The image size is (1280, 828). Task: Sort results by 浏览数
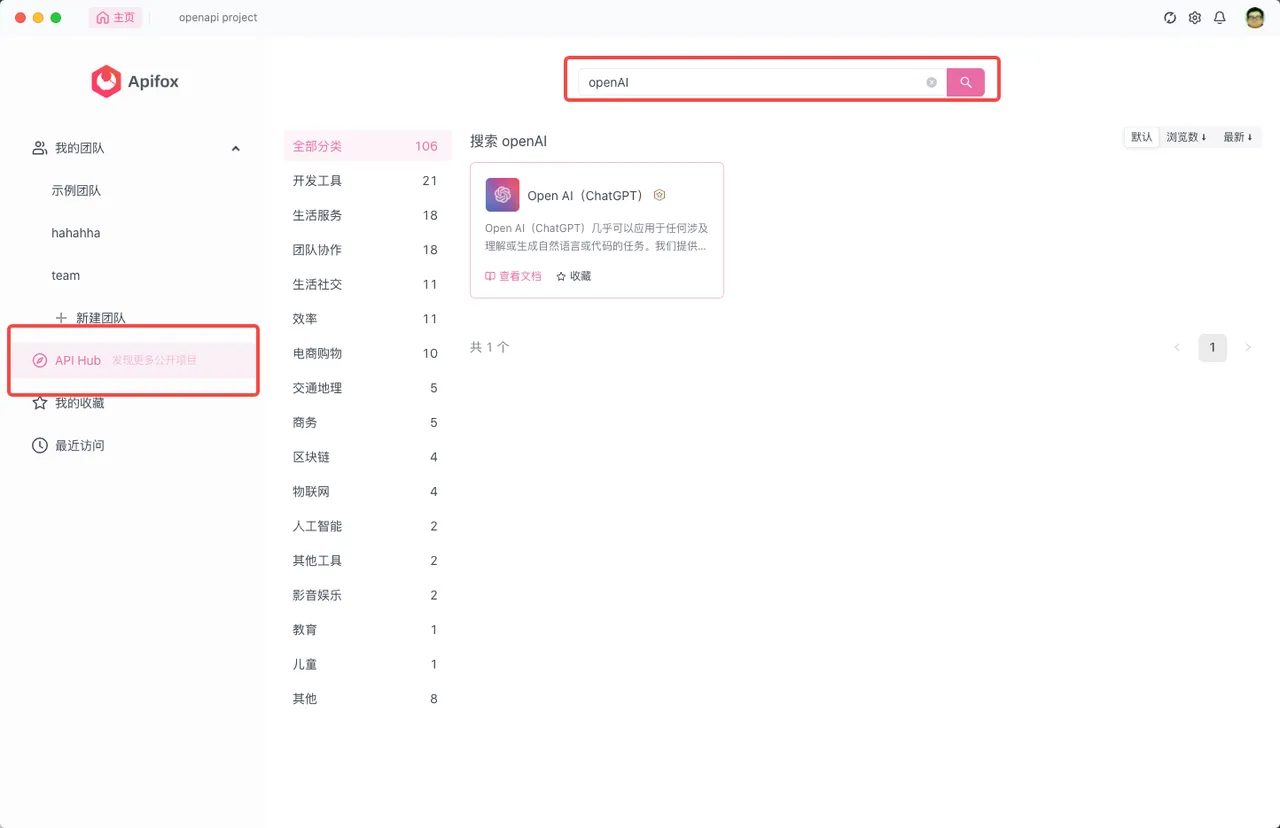tap(1186, 137)
